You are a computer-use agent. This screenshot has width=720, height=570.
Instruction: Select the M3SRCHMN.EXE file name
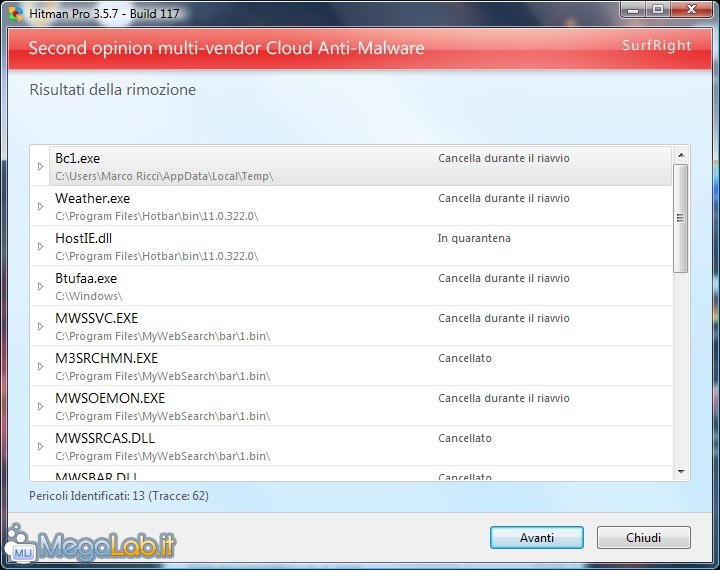pos(107,358)
